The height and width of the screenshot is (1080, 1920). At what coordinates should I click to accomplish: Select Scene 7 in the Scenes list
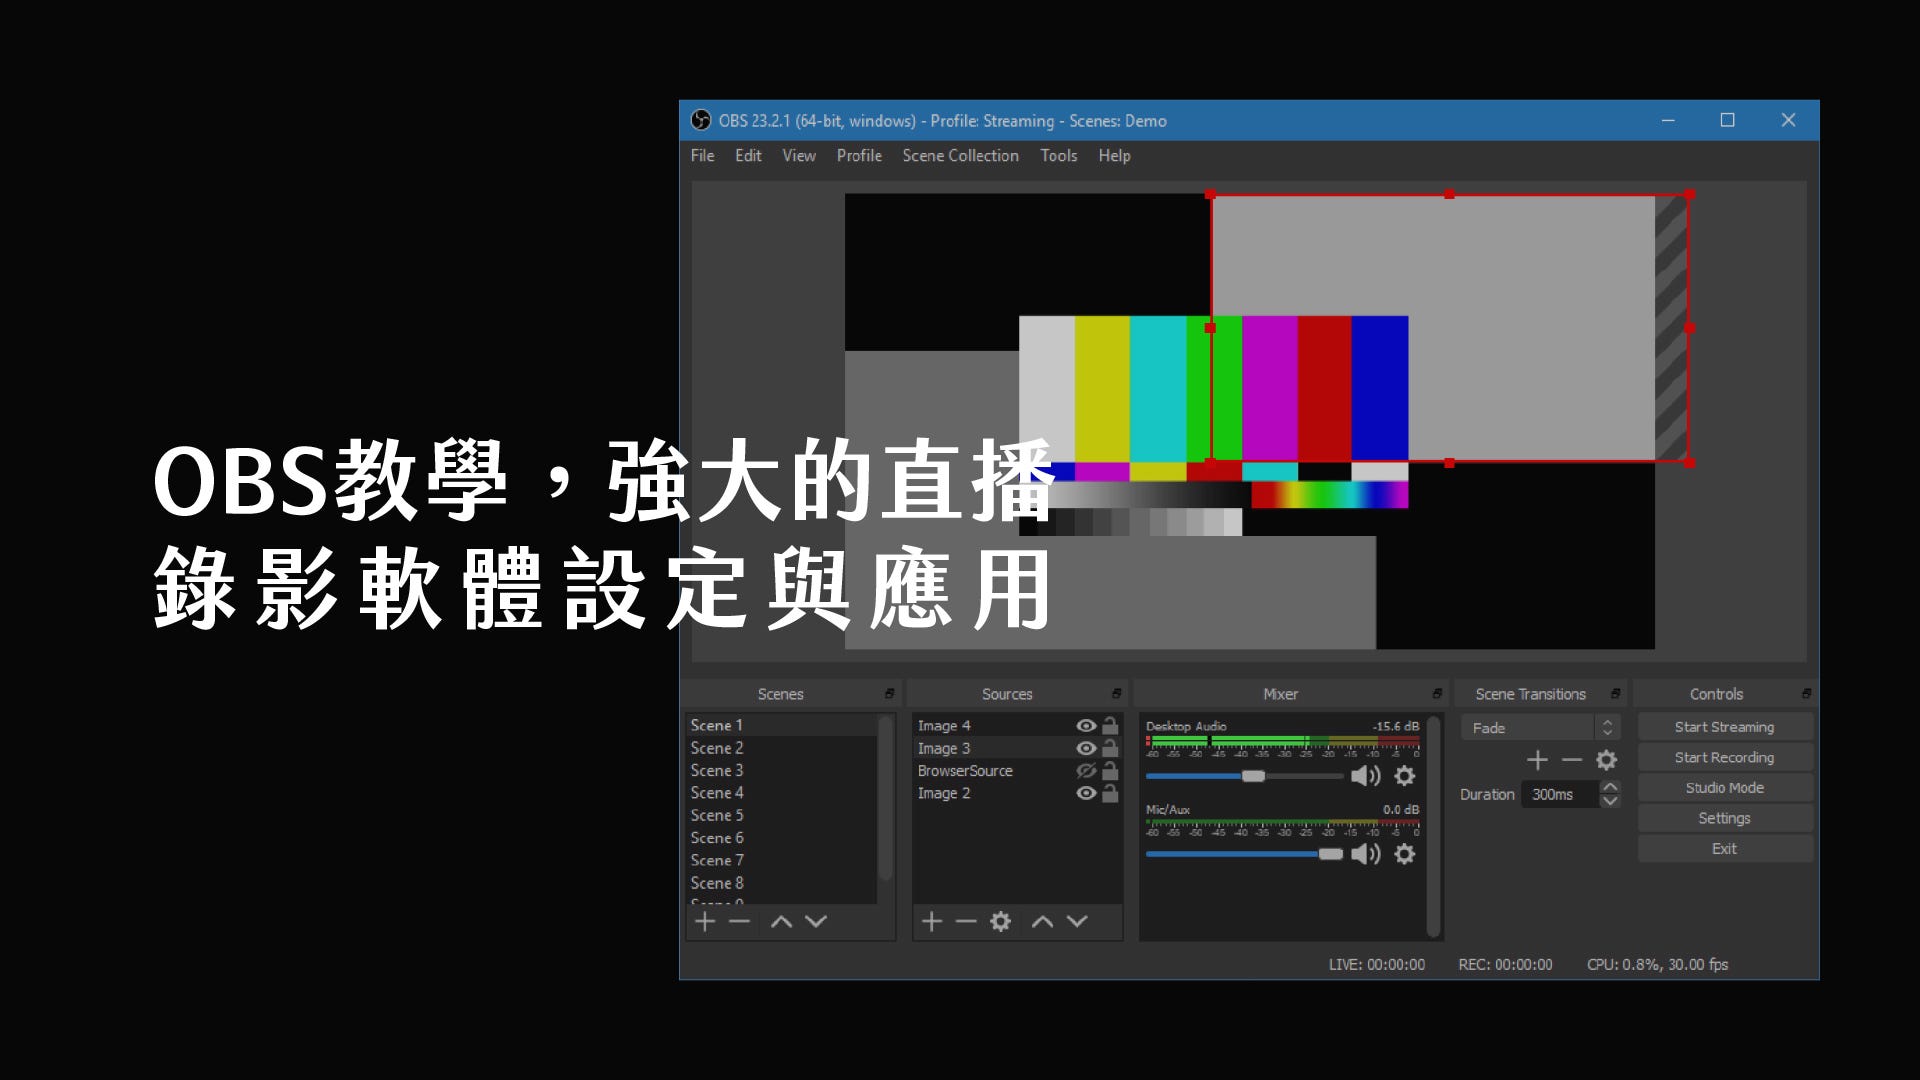coord(782,860)
